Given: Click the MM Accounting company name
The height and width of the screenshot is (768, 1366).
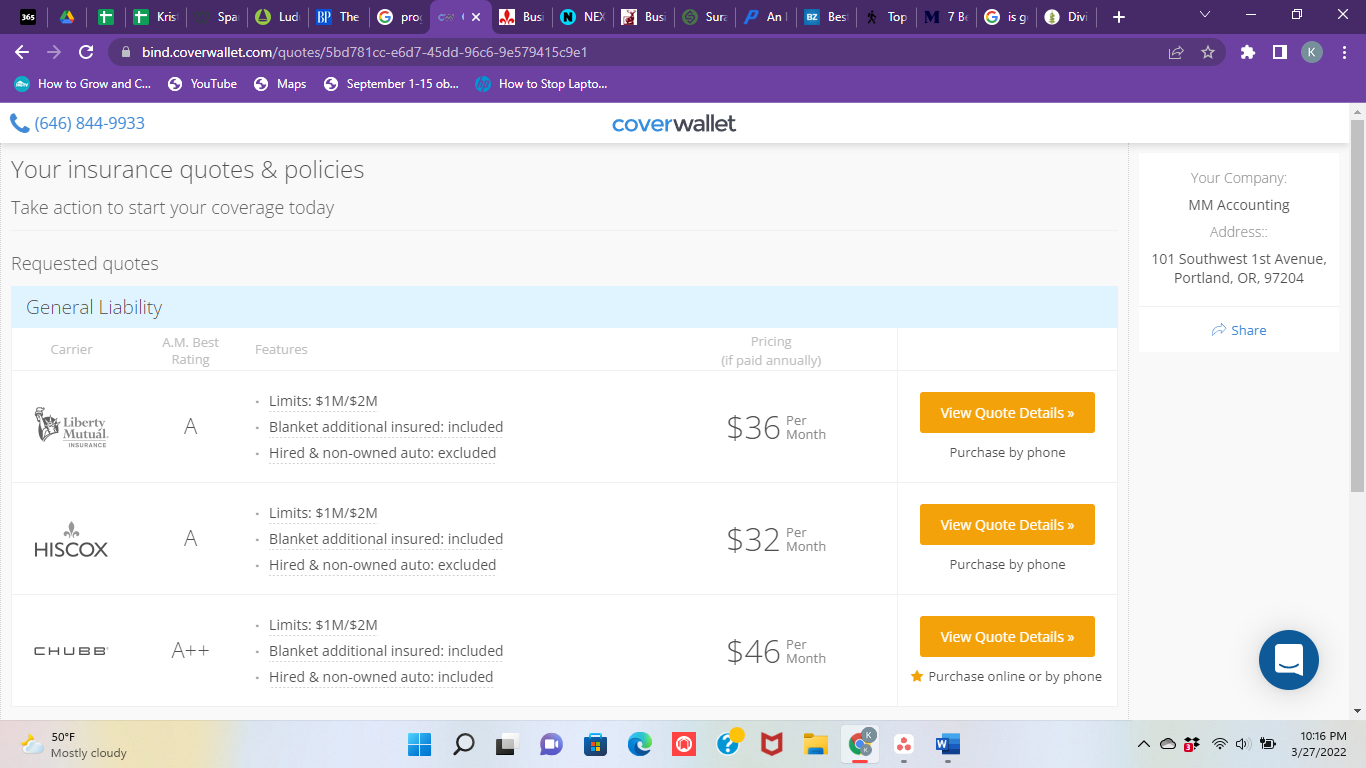Looking at the screenshot, I should tap(1239, 205).
